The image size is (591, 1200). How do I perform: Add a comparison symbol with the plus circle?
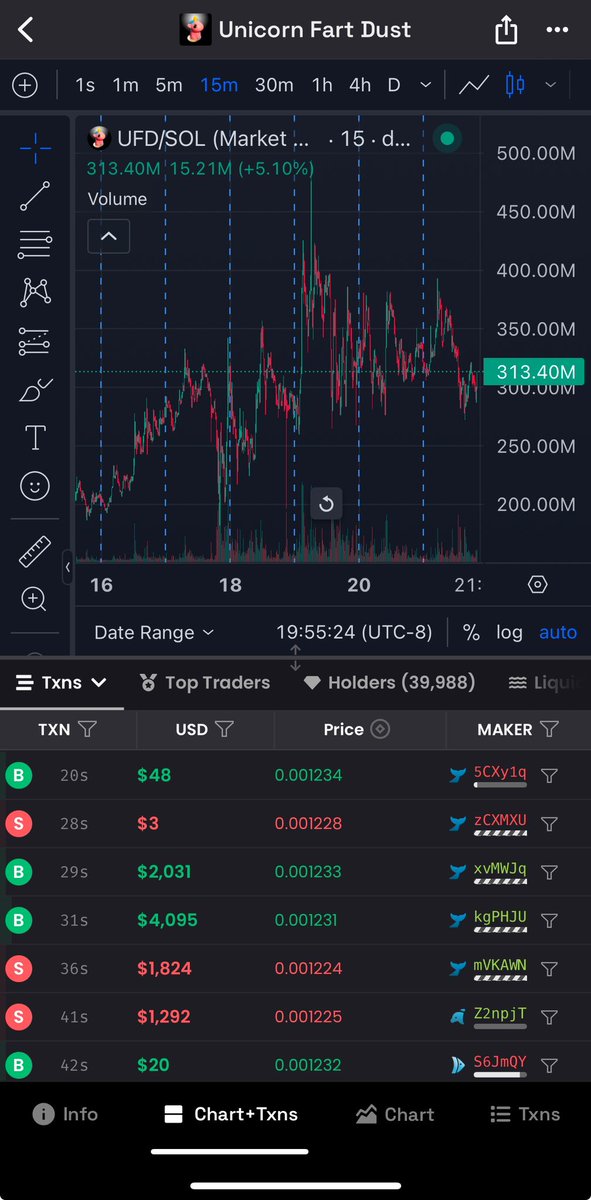(x=24, y=85)
